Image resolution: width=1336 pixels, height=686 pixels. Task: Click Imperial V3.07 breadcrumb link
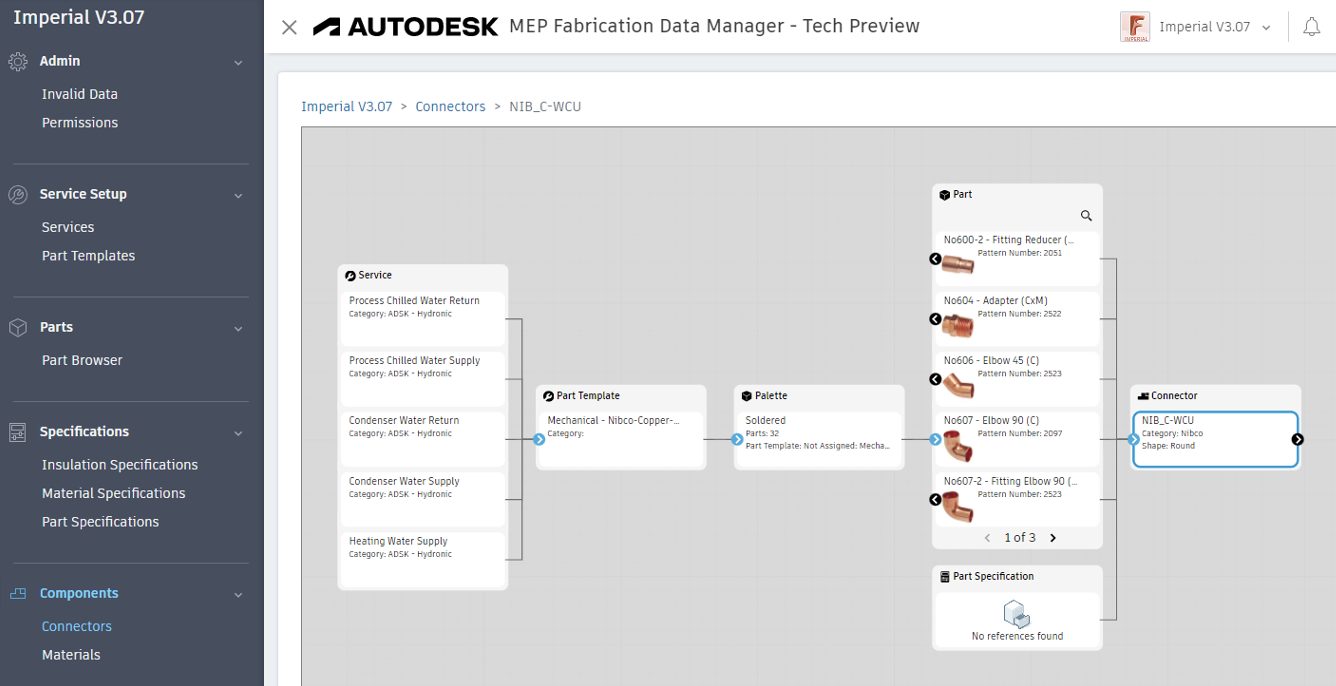[x=347, y=106]
